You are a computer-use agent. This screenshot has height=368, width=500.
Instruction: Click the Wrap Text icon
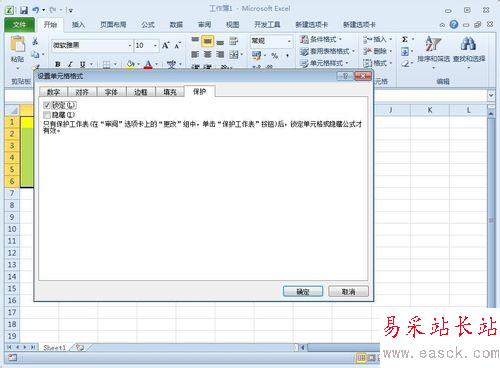coord(234,41)
